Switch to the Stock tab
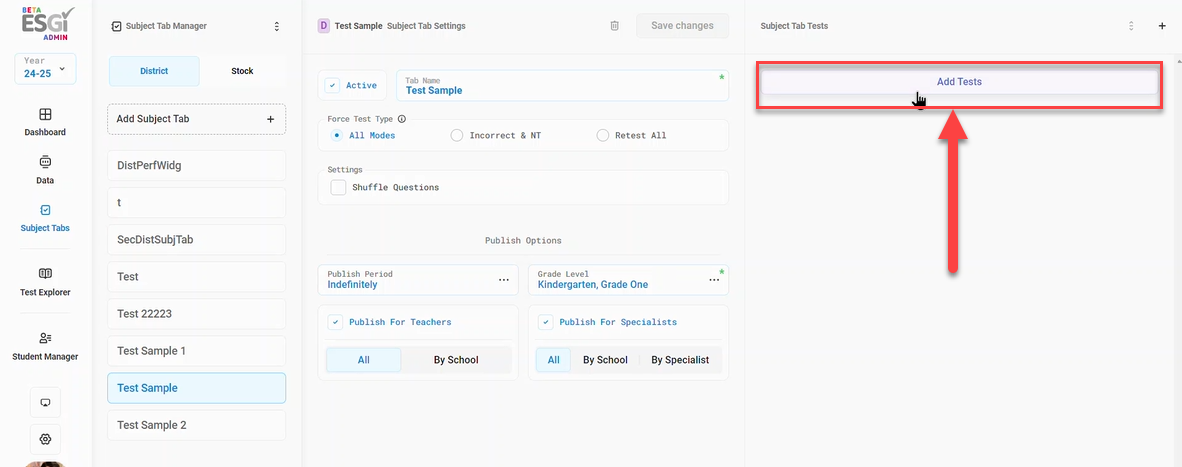Viewport: 1182px width, 467px height. (x=242, y=71)
